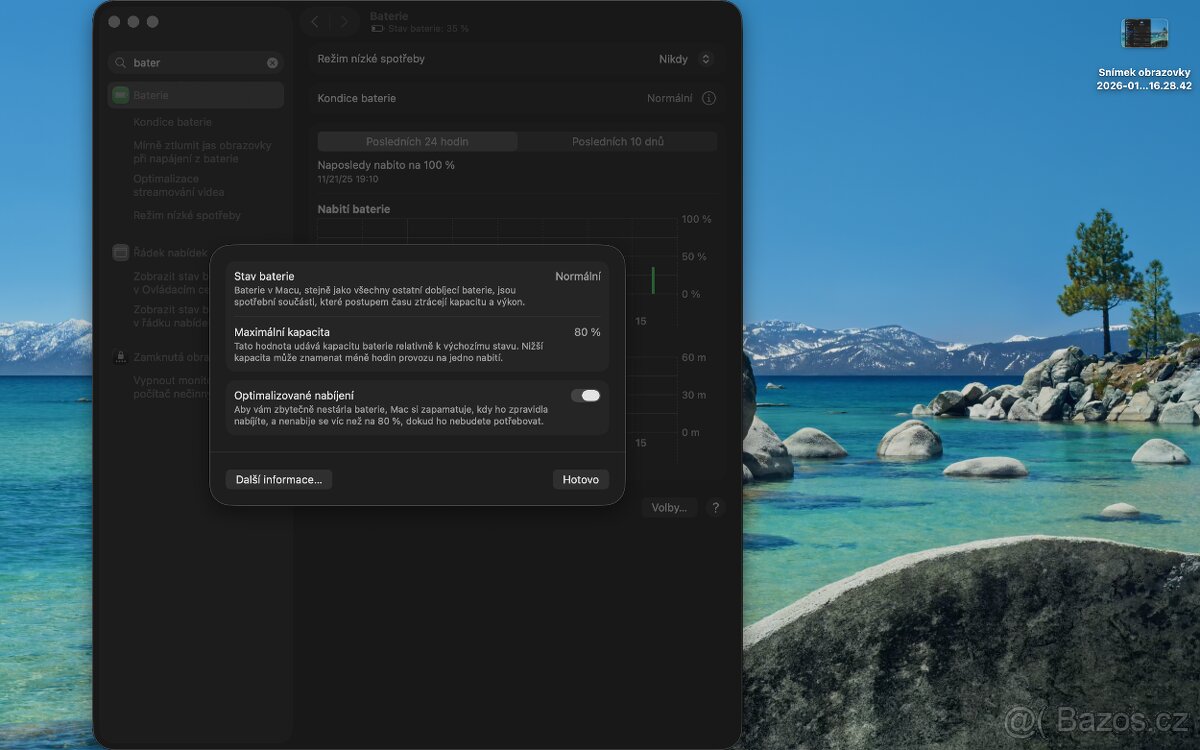Switch to the Posledních 24 hodin tab
Viewport: 1200px width, 750px height.
pos(417,142)
